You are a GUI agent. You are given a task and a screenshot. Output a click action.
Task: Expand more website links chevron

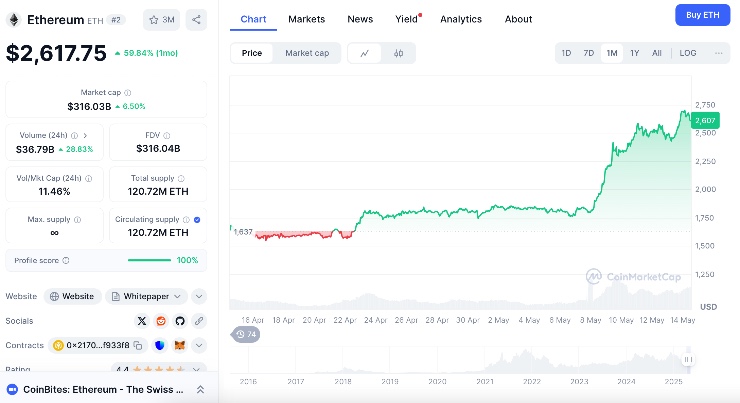click(x=199, y=296)
